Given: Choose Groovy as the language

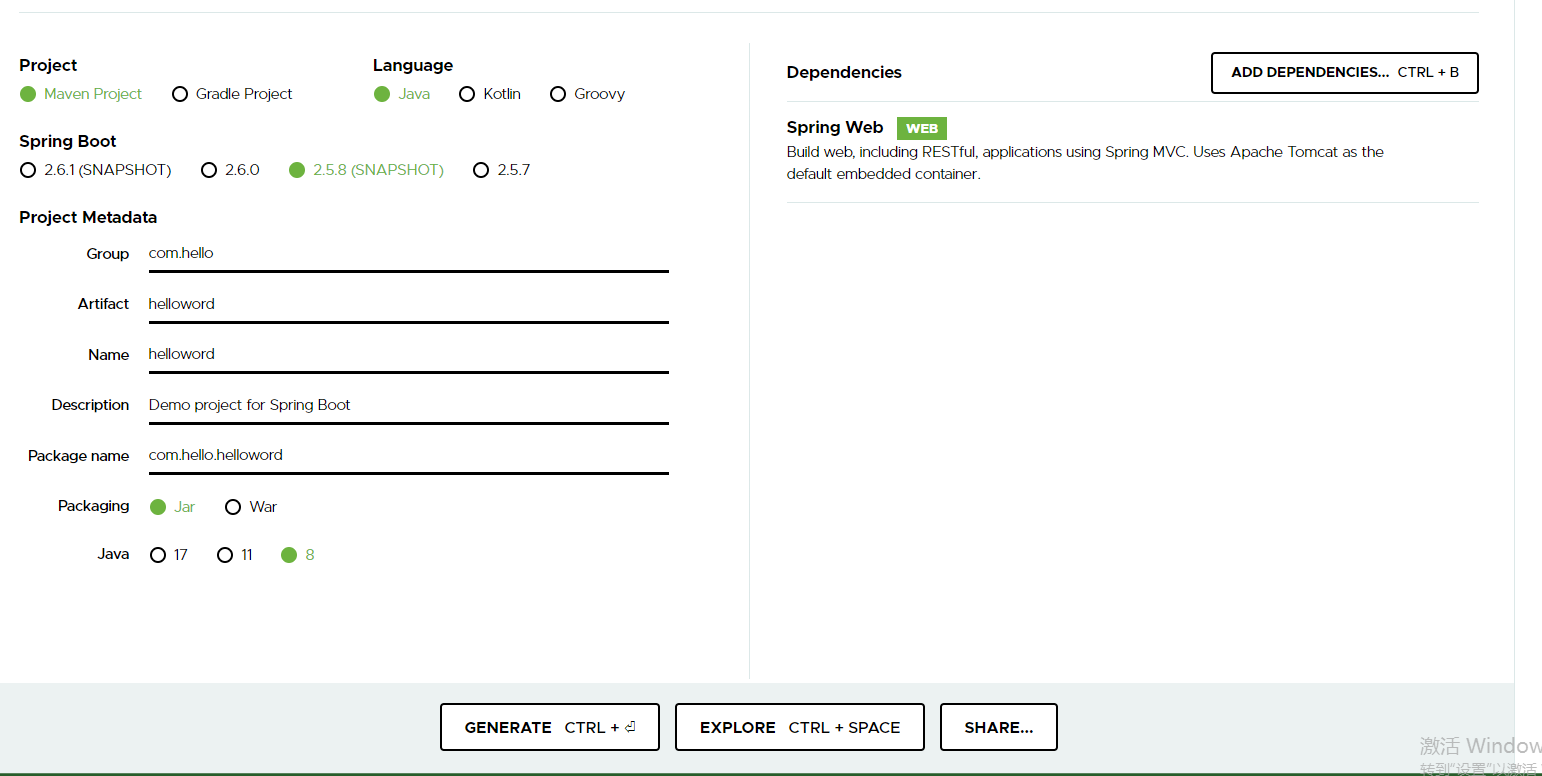Looking at the screenshot, I should coord(587,94).
